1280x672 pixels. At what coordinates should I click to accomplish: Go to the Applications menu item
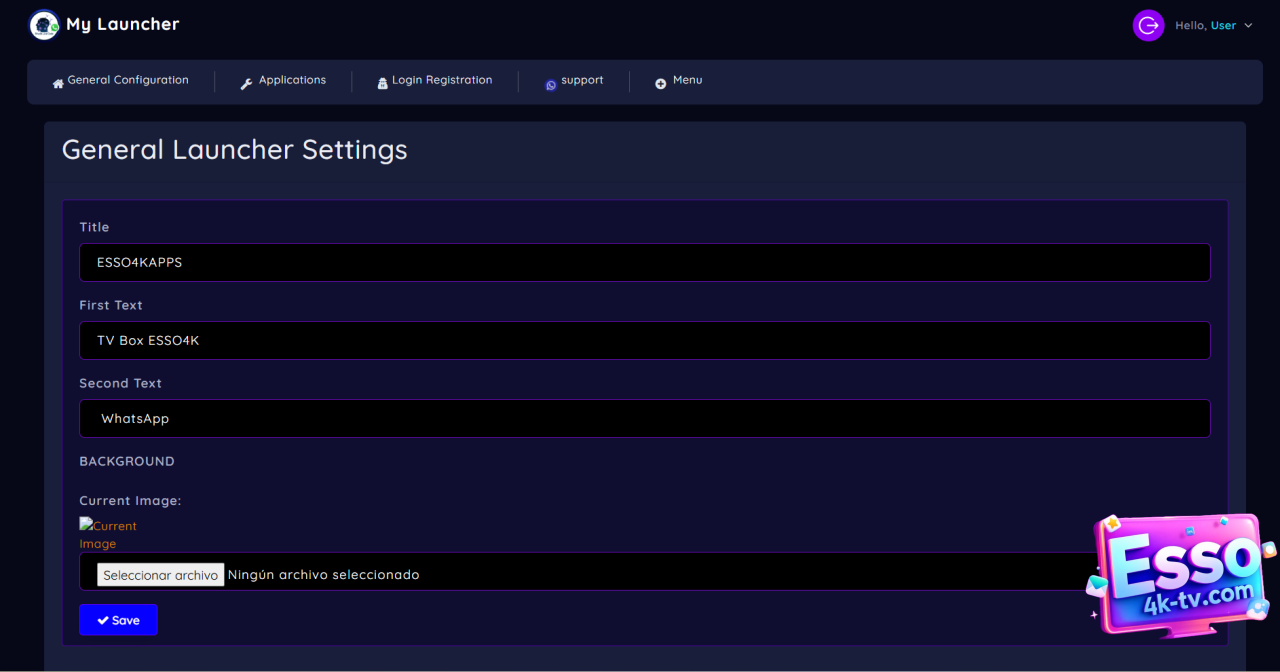(292, 80)
